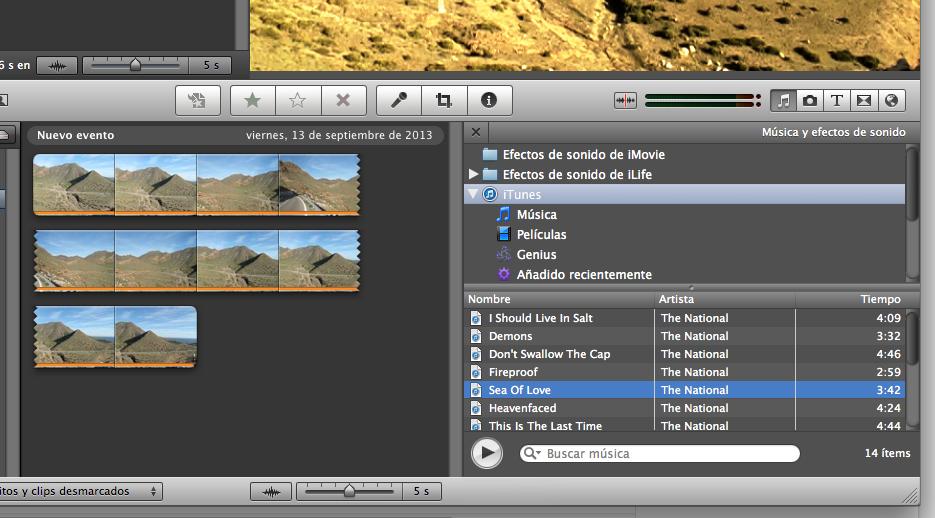Viewport: 935px width, 518px height.
Task: Toggle the titles browser T button
Action: pos(836,100)
